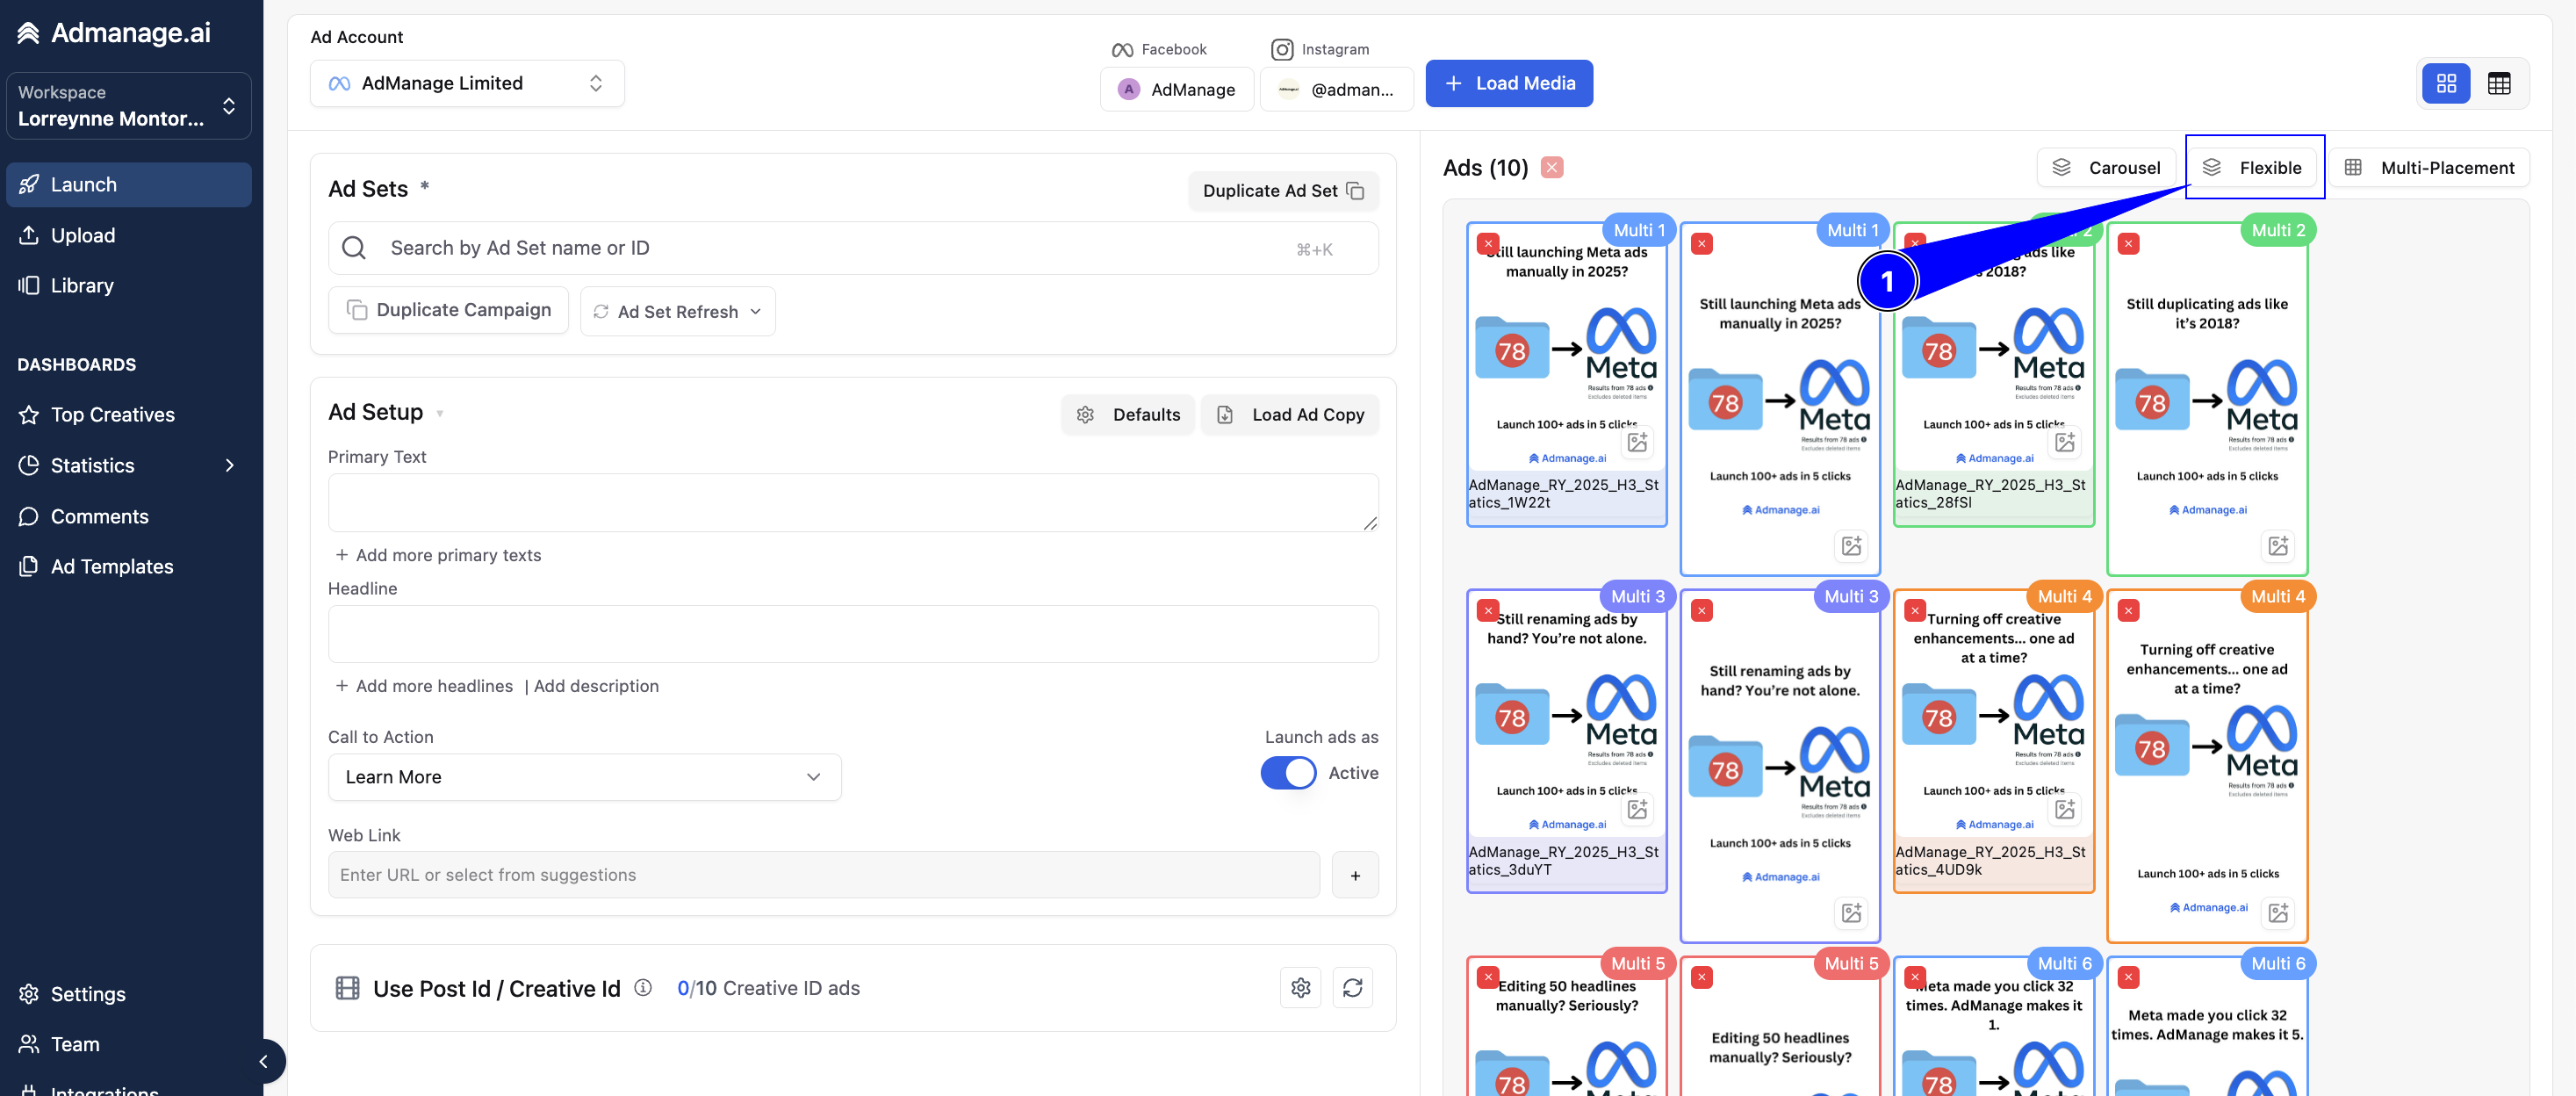
Task: Click Duplicate Campaign button
Action: tap(448, 311)
